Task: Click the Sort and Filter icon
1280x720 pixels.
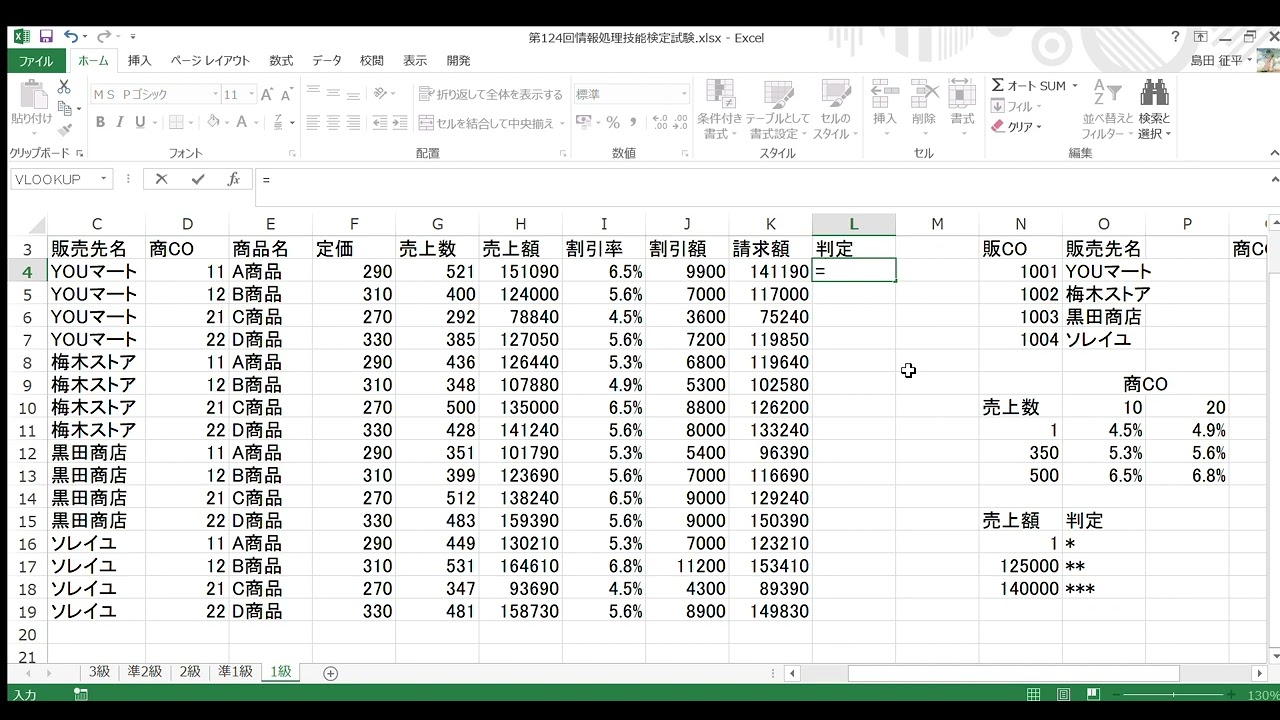Action: (x=1107, y=93)
